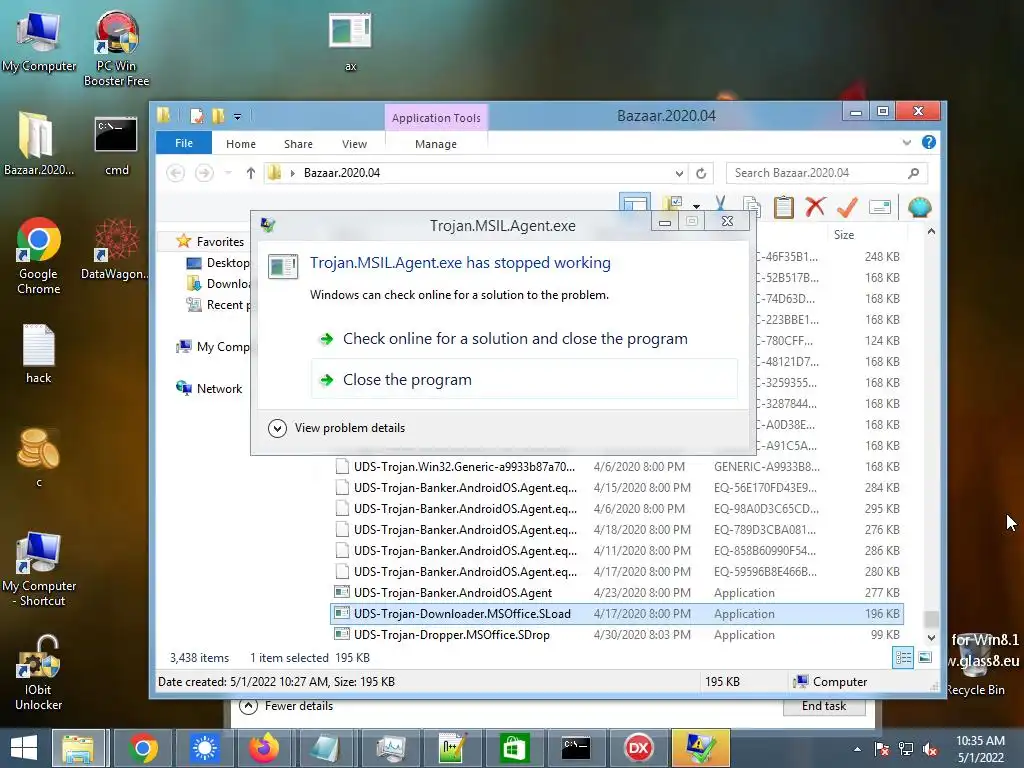Open Windows Store from the taskbar
This screenshot has height=768, width=1024.
pyautogui.click(x=514, y=748)
